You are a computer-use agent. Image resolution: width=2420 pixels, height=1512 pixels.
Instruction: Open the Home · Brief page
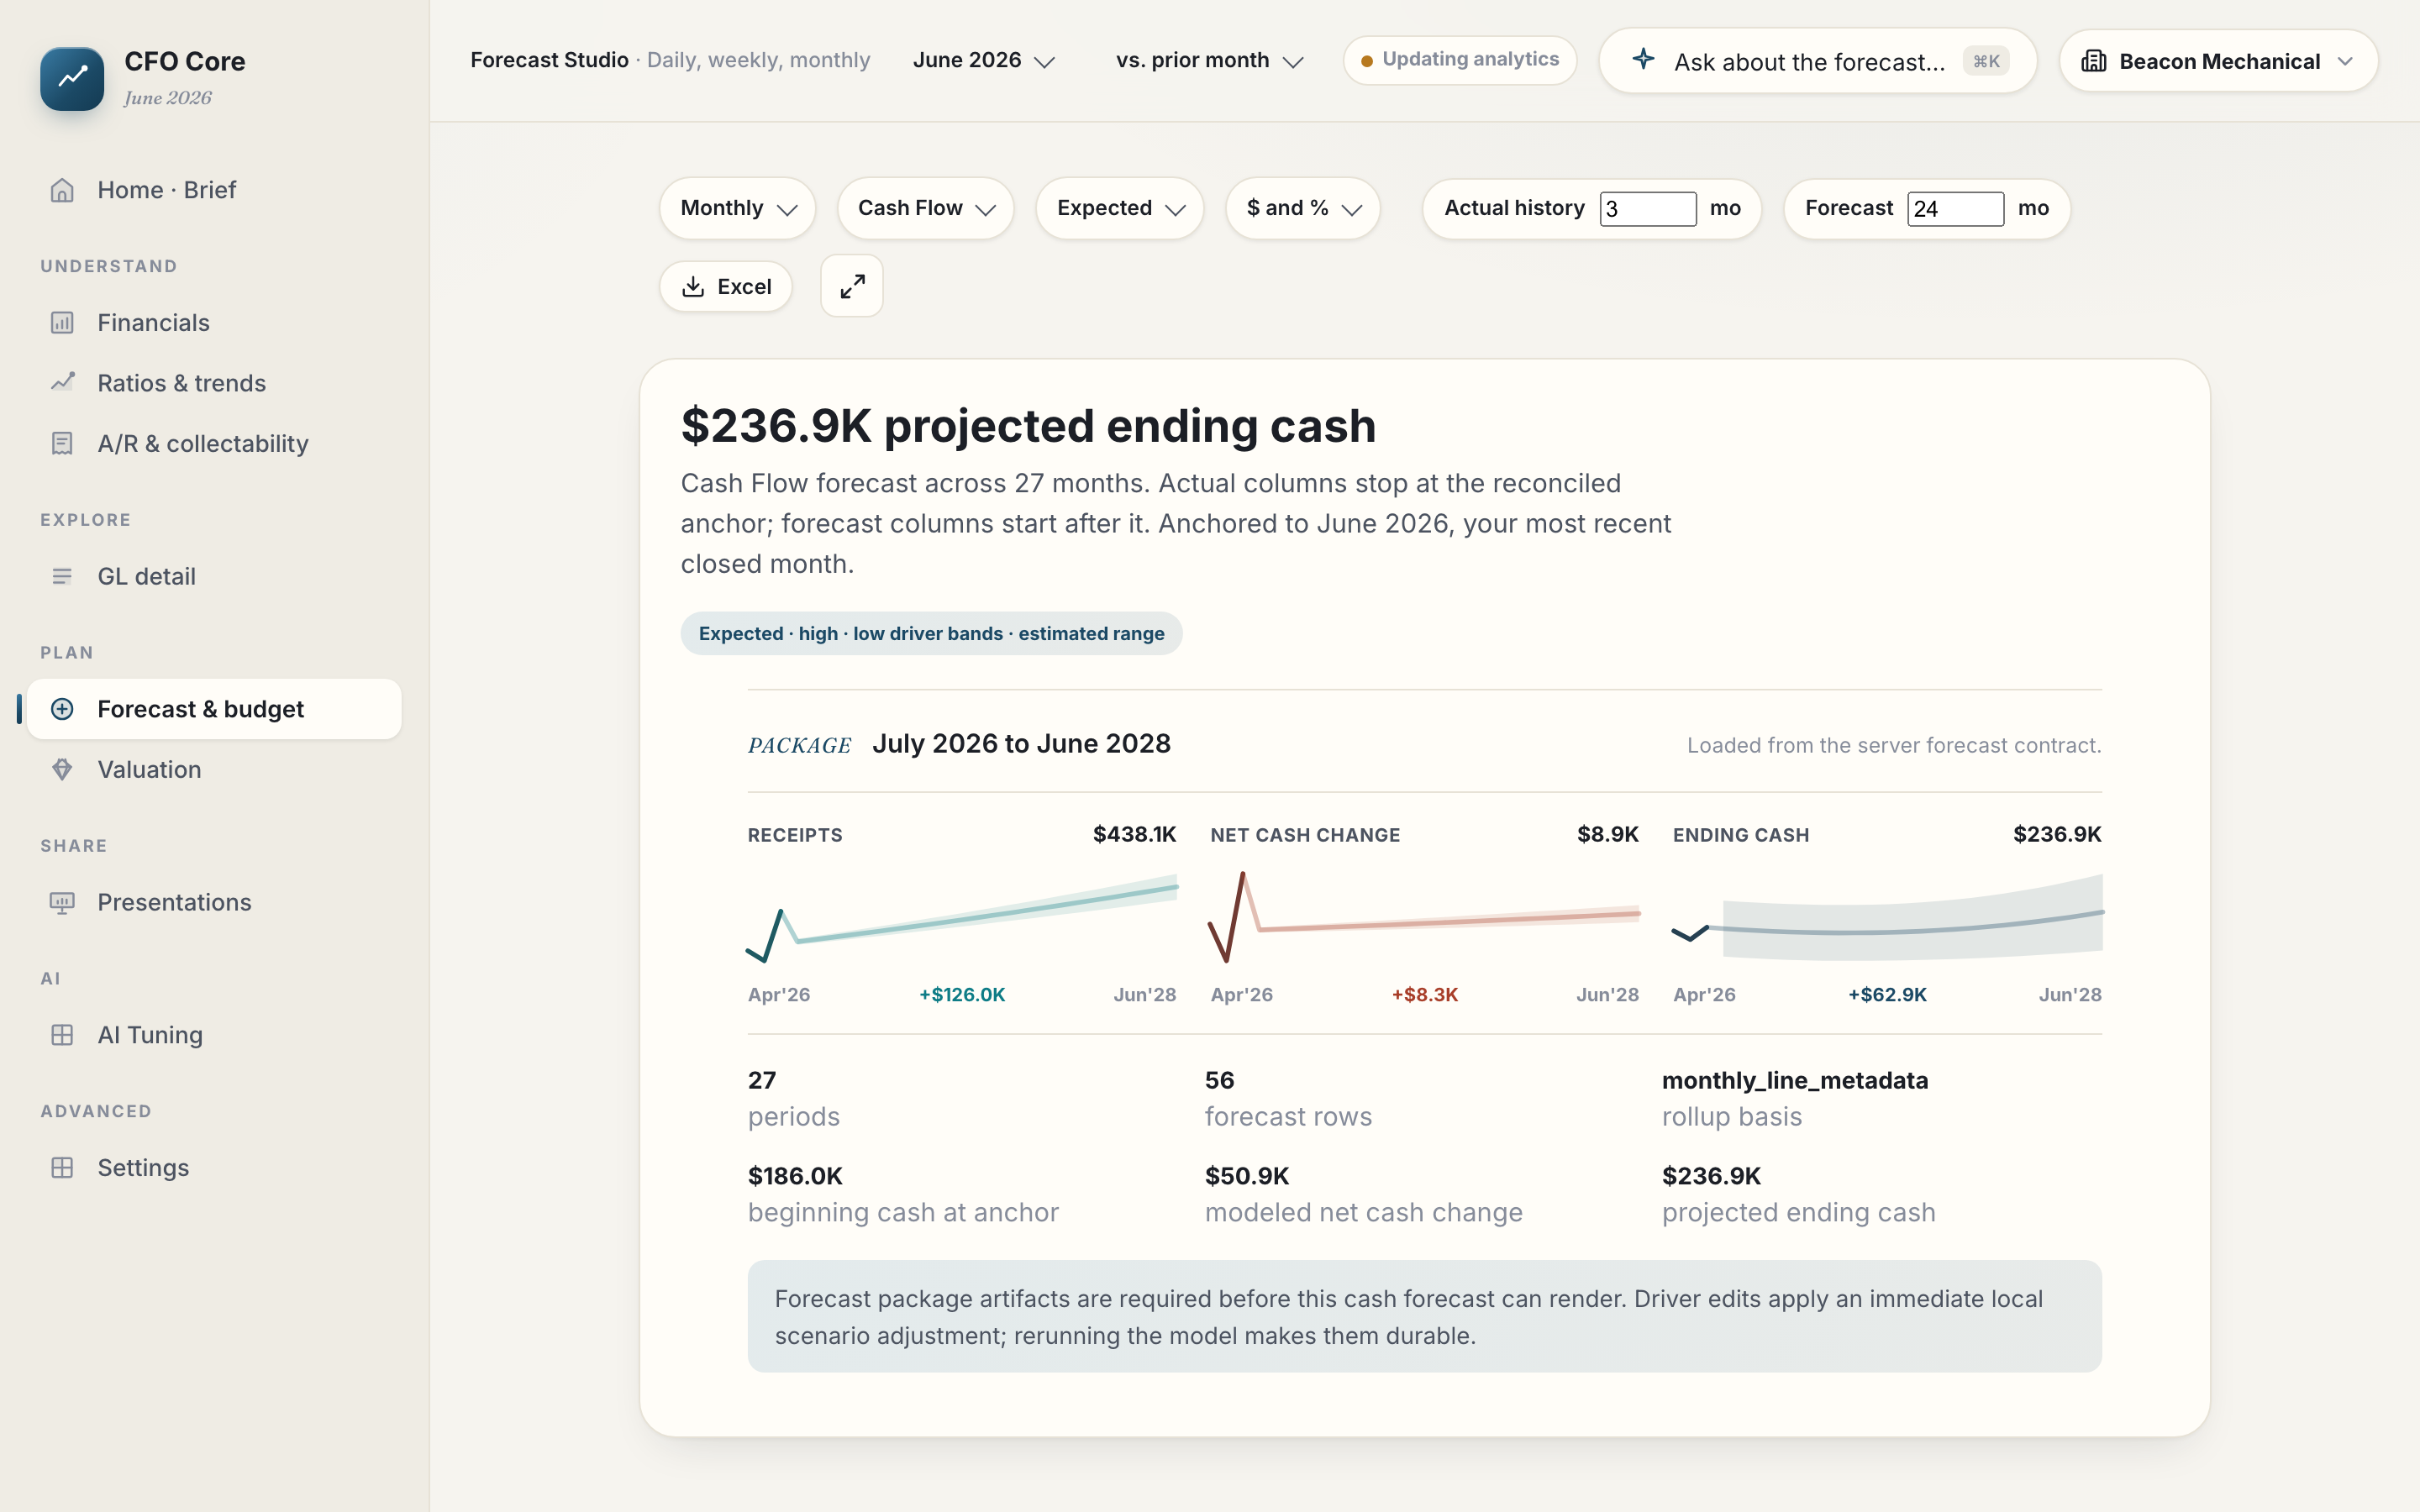[x=214, y=190]
